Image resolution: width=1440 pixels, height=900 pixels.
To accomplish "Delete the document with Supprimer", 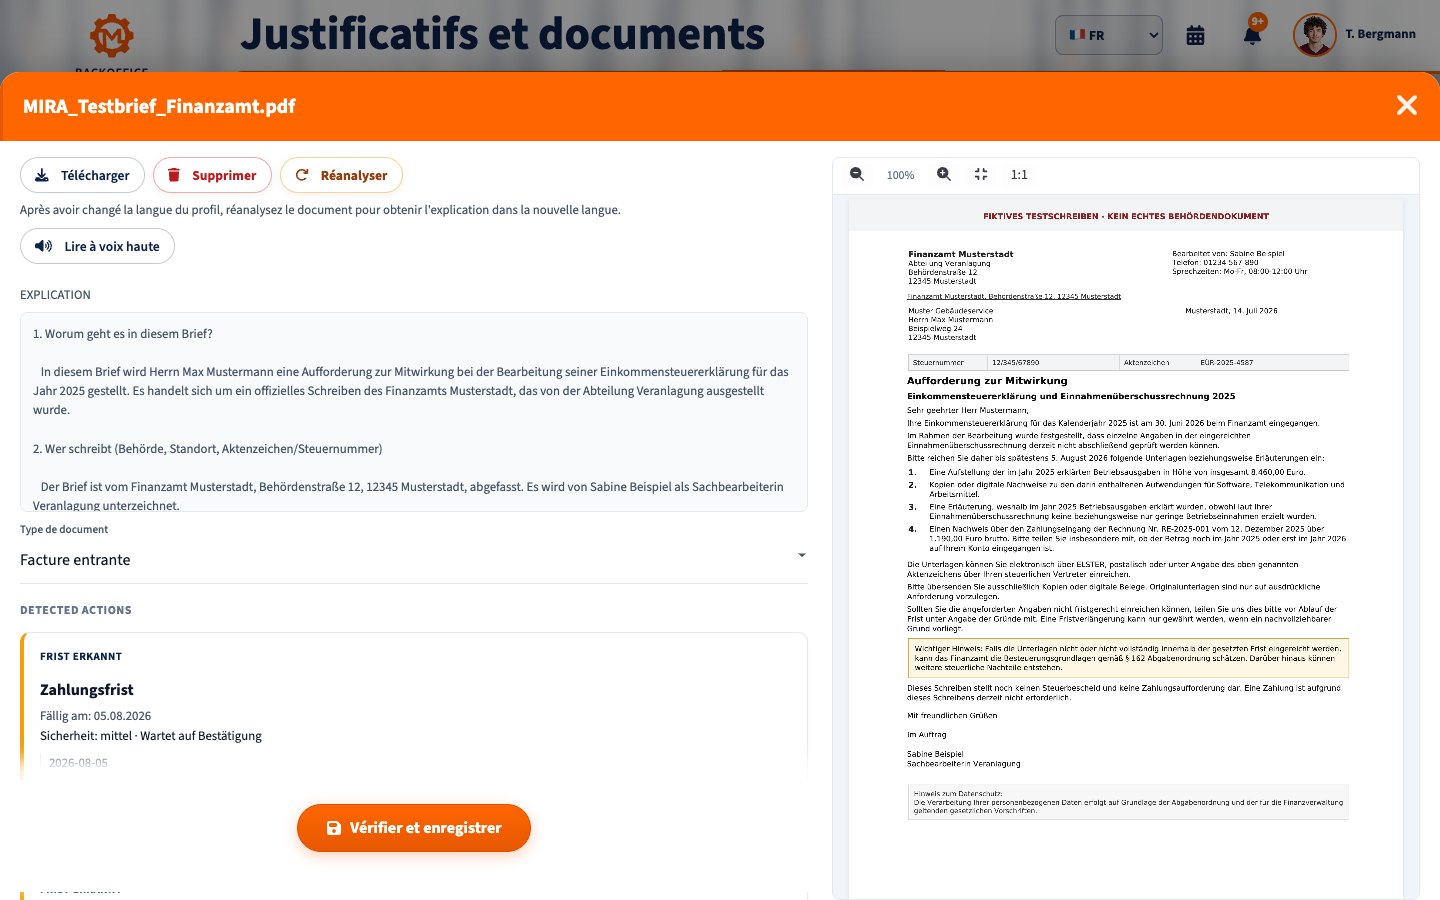I will coord(212,175).
